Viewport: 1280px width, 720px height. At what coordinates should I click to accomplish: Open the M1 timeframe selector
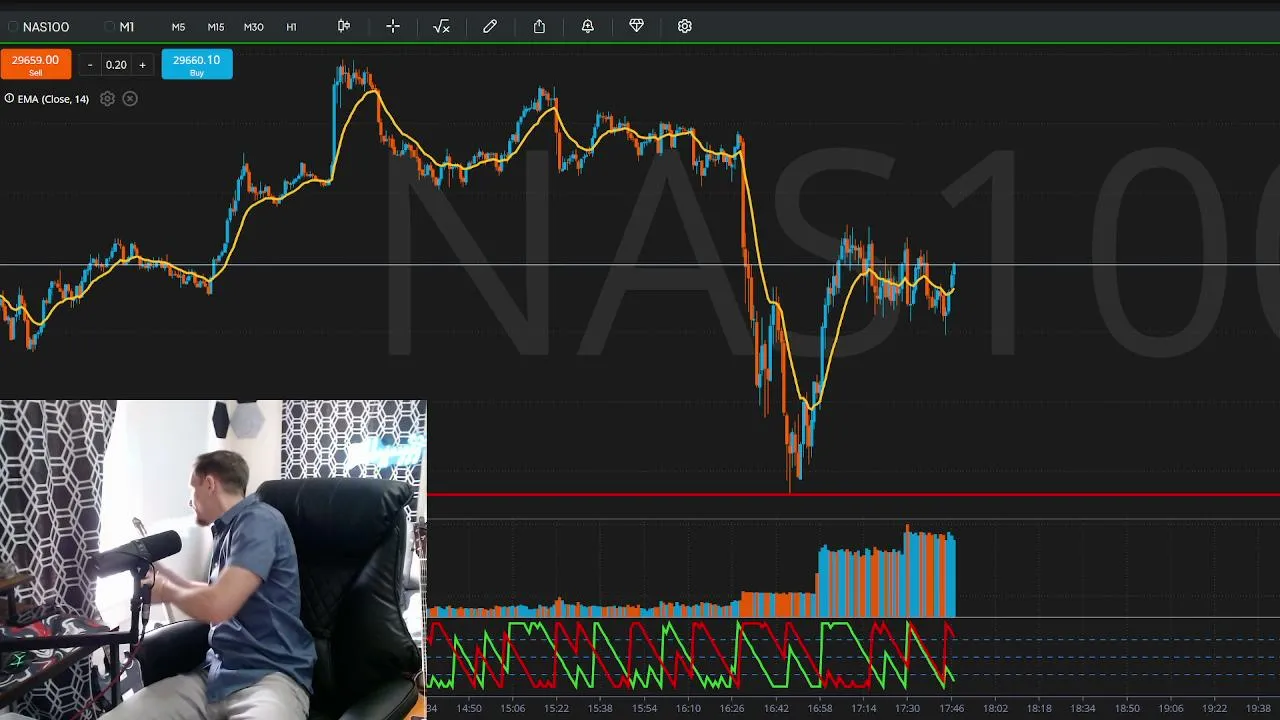(x=120, y=27)
